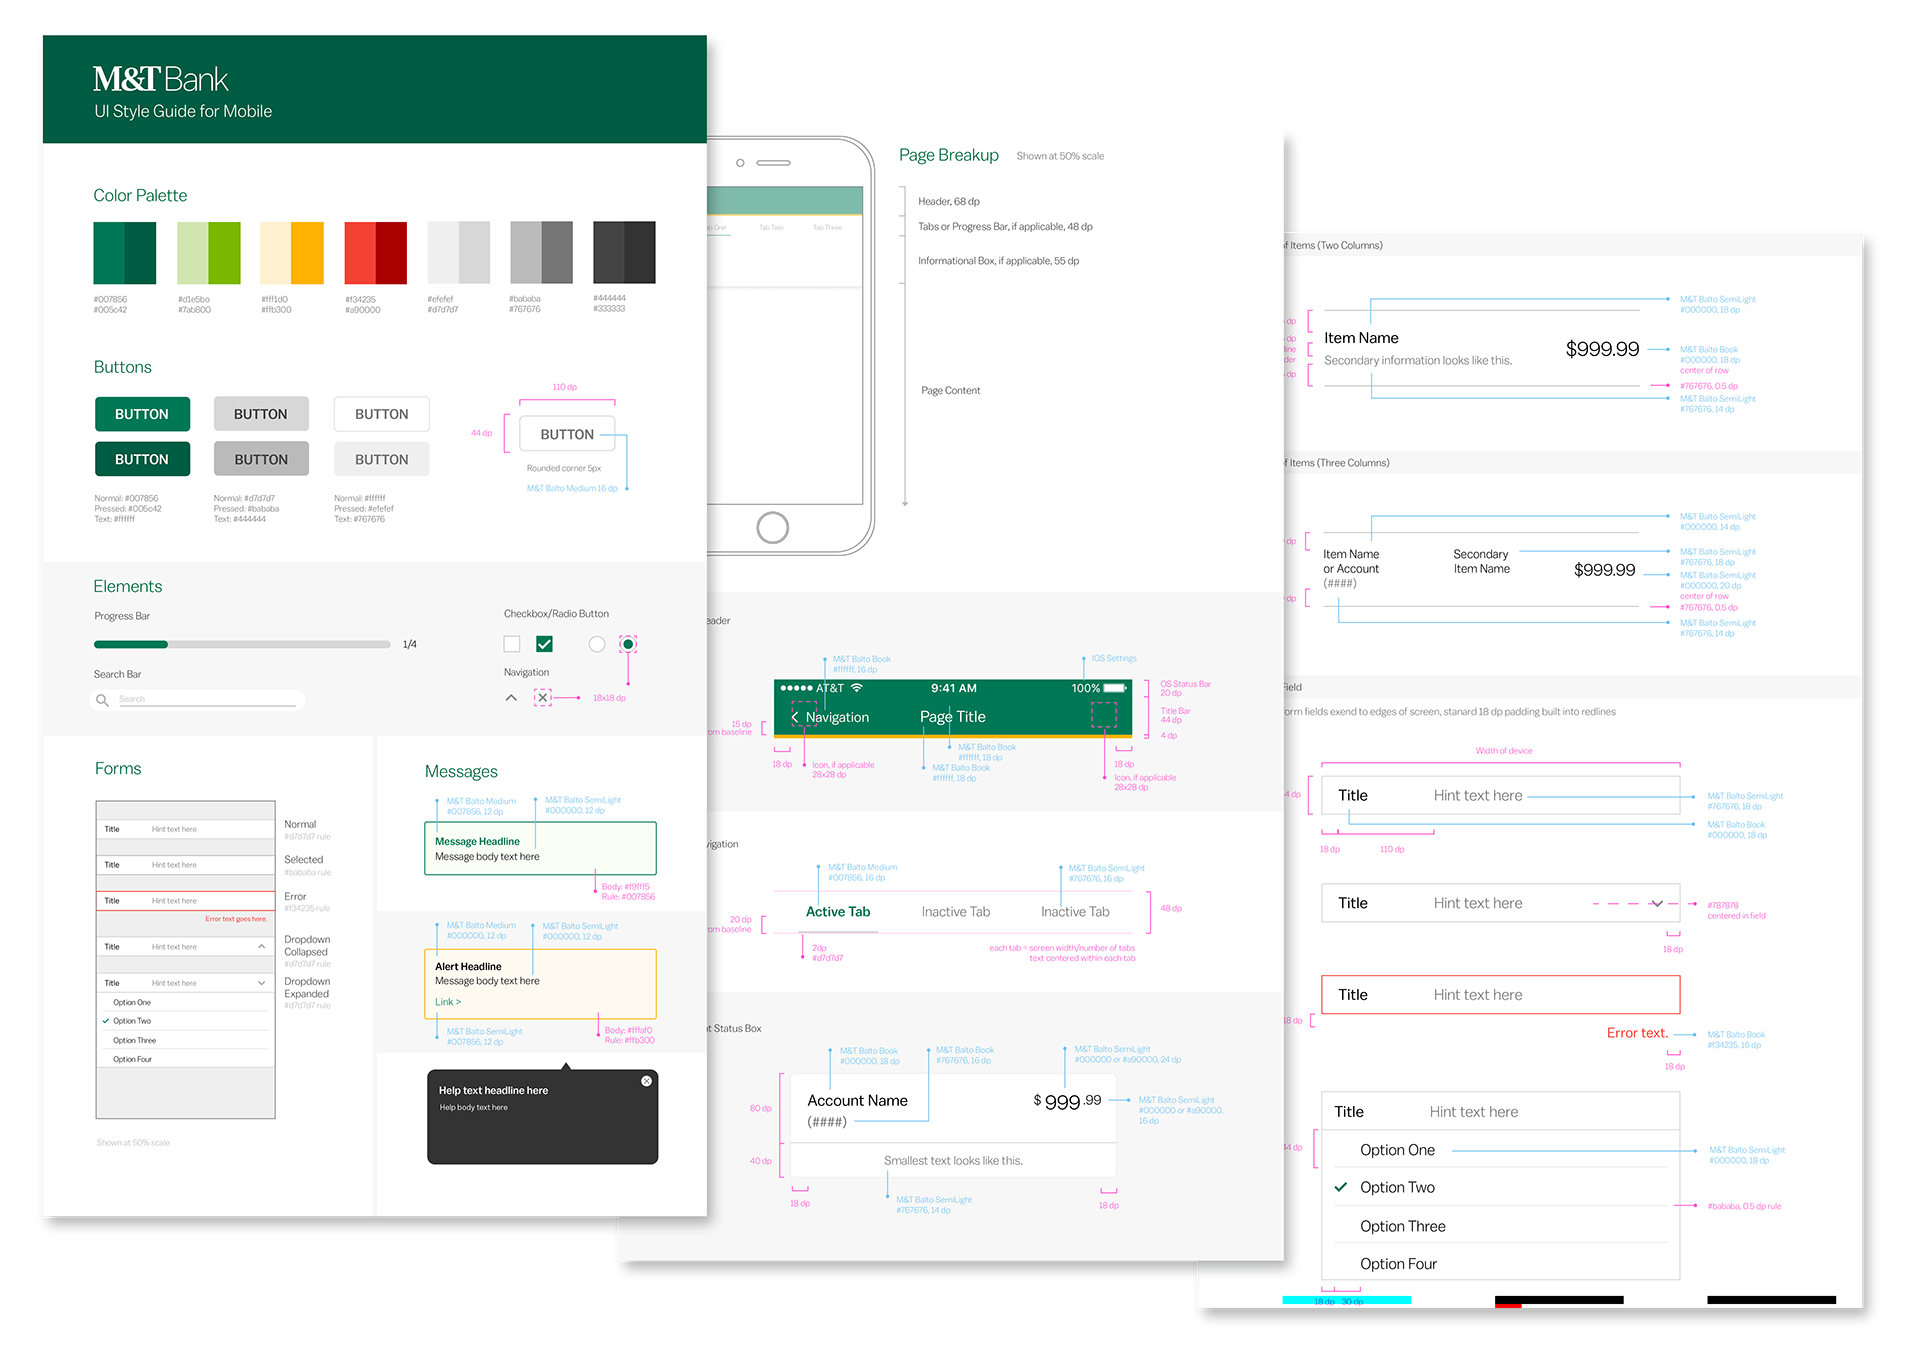Pick the medium gray #bababa swatch
1920x1359 pixels.
(x=526, y=253)
